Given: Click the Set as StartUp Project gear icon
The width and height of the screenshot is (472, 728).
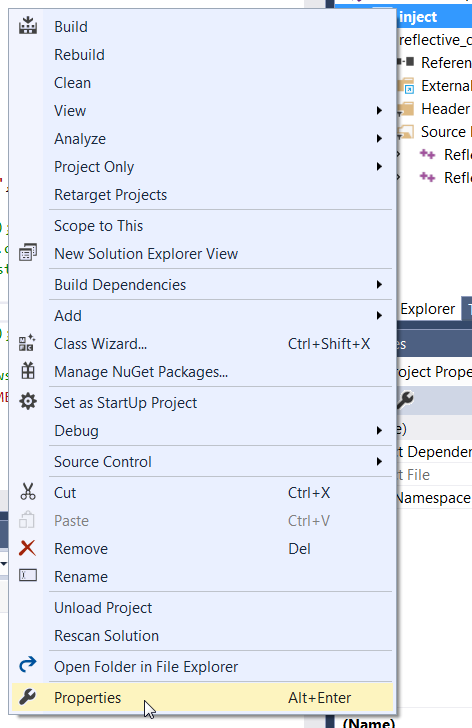Looking at the screenshot, I should [x=28, y=402].
